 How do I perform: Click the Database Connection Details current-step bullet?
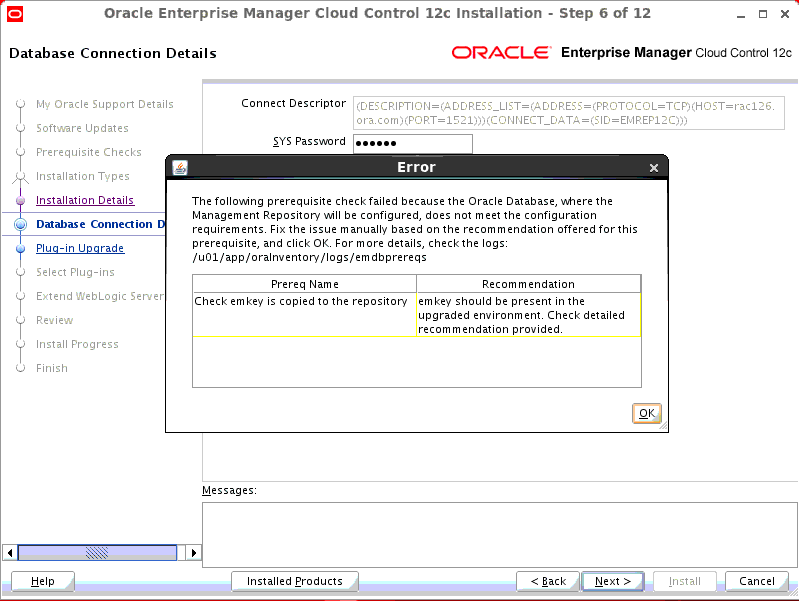[20, 224]
